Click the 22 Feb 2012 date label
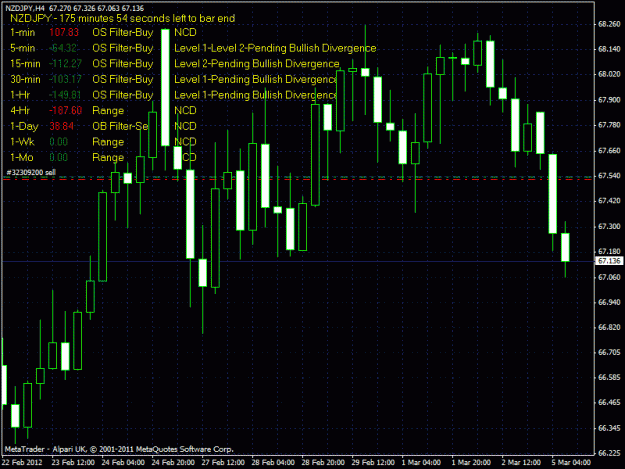This screenshot has width=625, height=469. click(22, 463)
